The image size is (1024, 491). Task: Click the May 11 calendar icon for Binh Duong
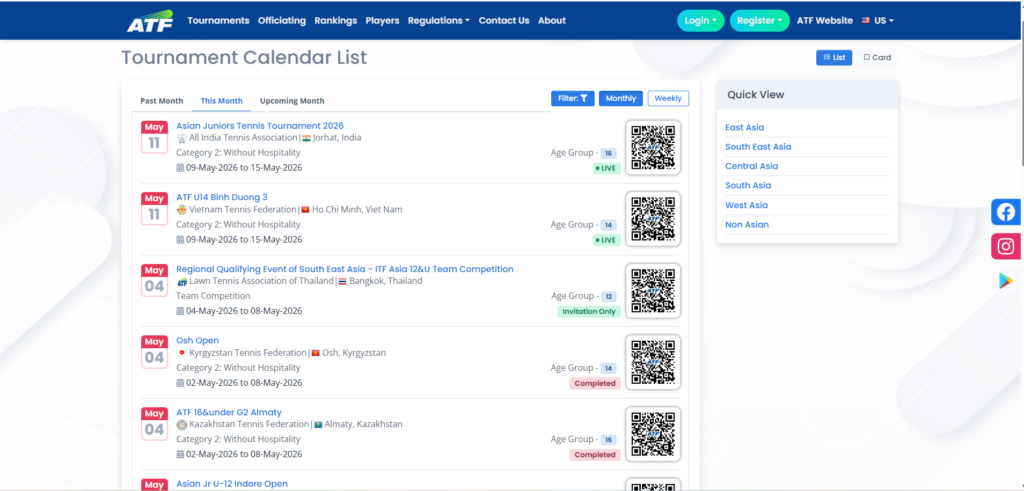[x=154, y=208]
